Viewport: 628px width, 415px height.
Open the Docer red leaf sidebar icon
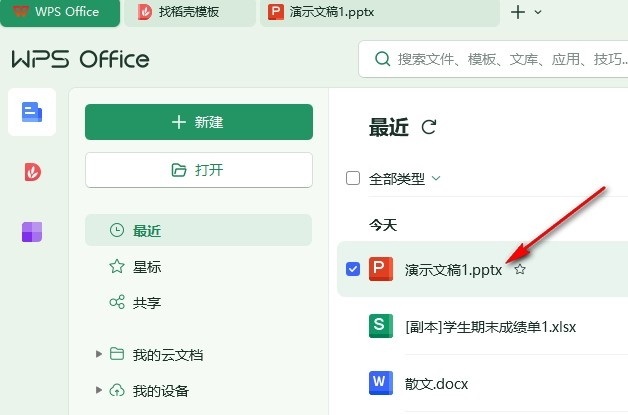click(32, 172)
